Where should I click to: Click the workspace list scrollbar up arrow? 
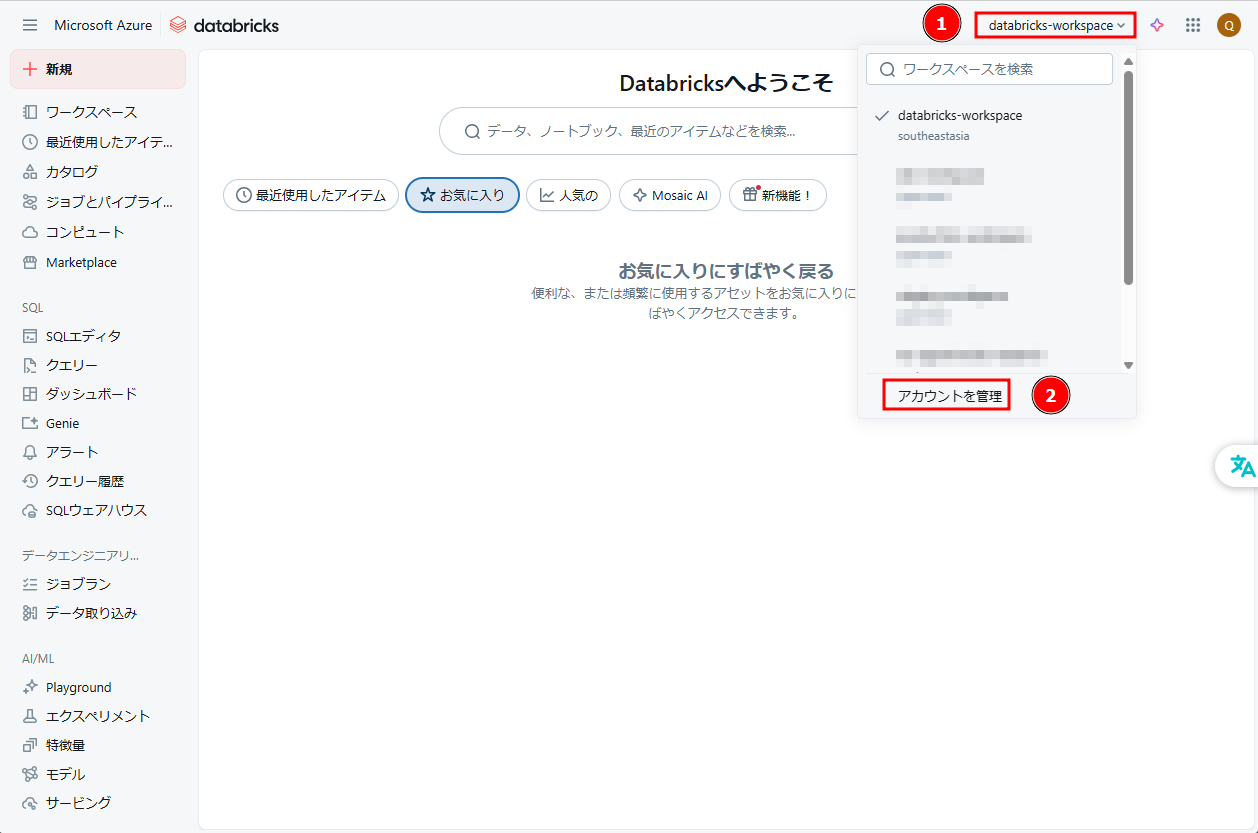(1128, 62)
